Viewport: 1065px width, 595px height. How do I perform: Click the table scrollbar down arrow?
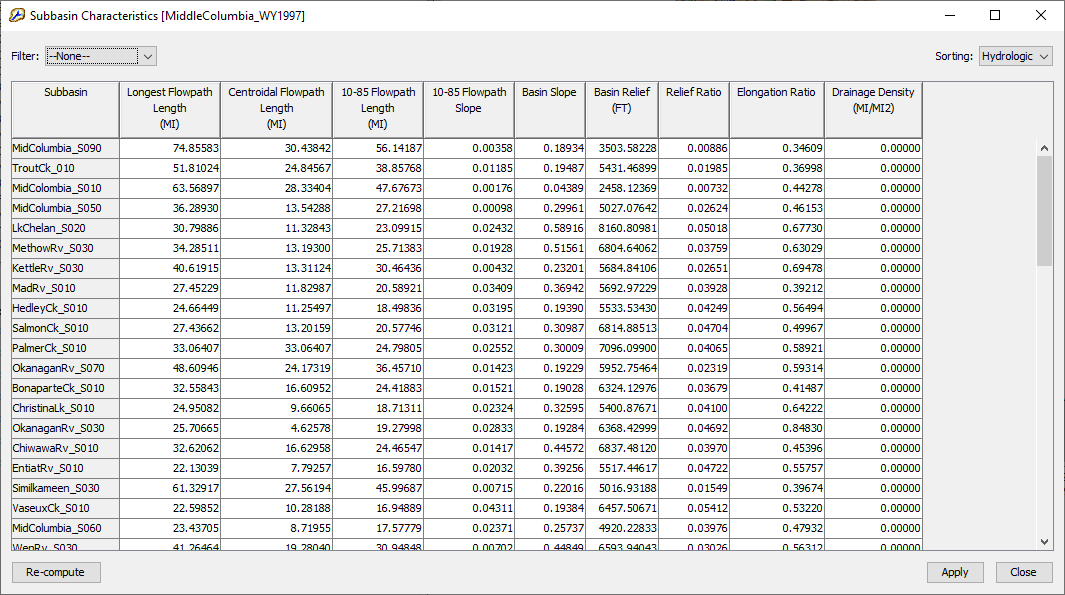tap(1045, 541)
